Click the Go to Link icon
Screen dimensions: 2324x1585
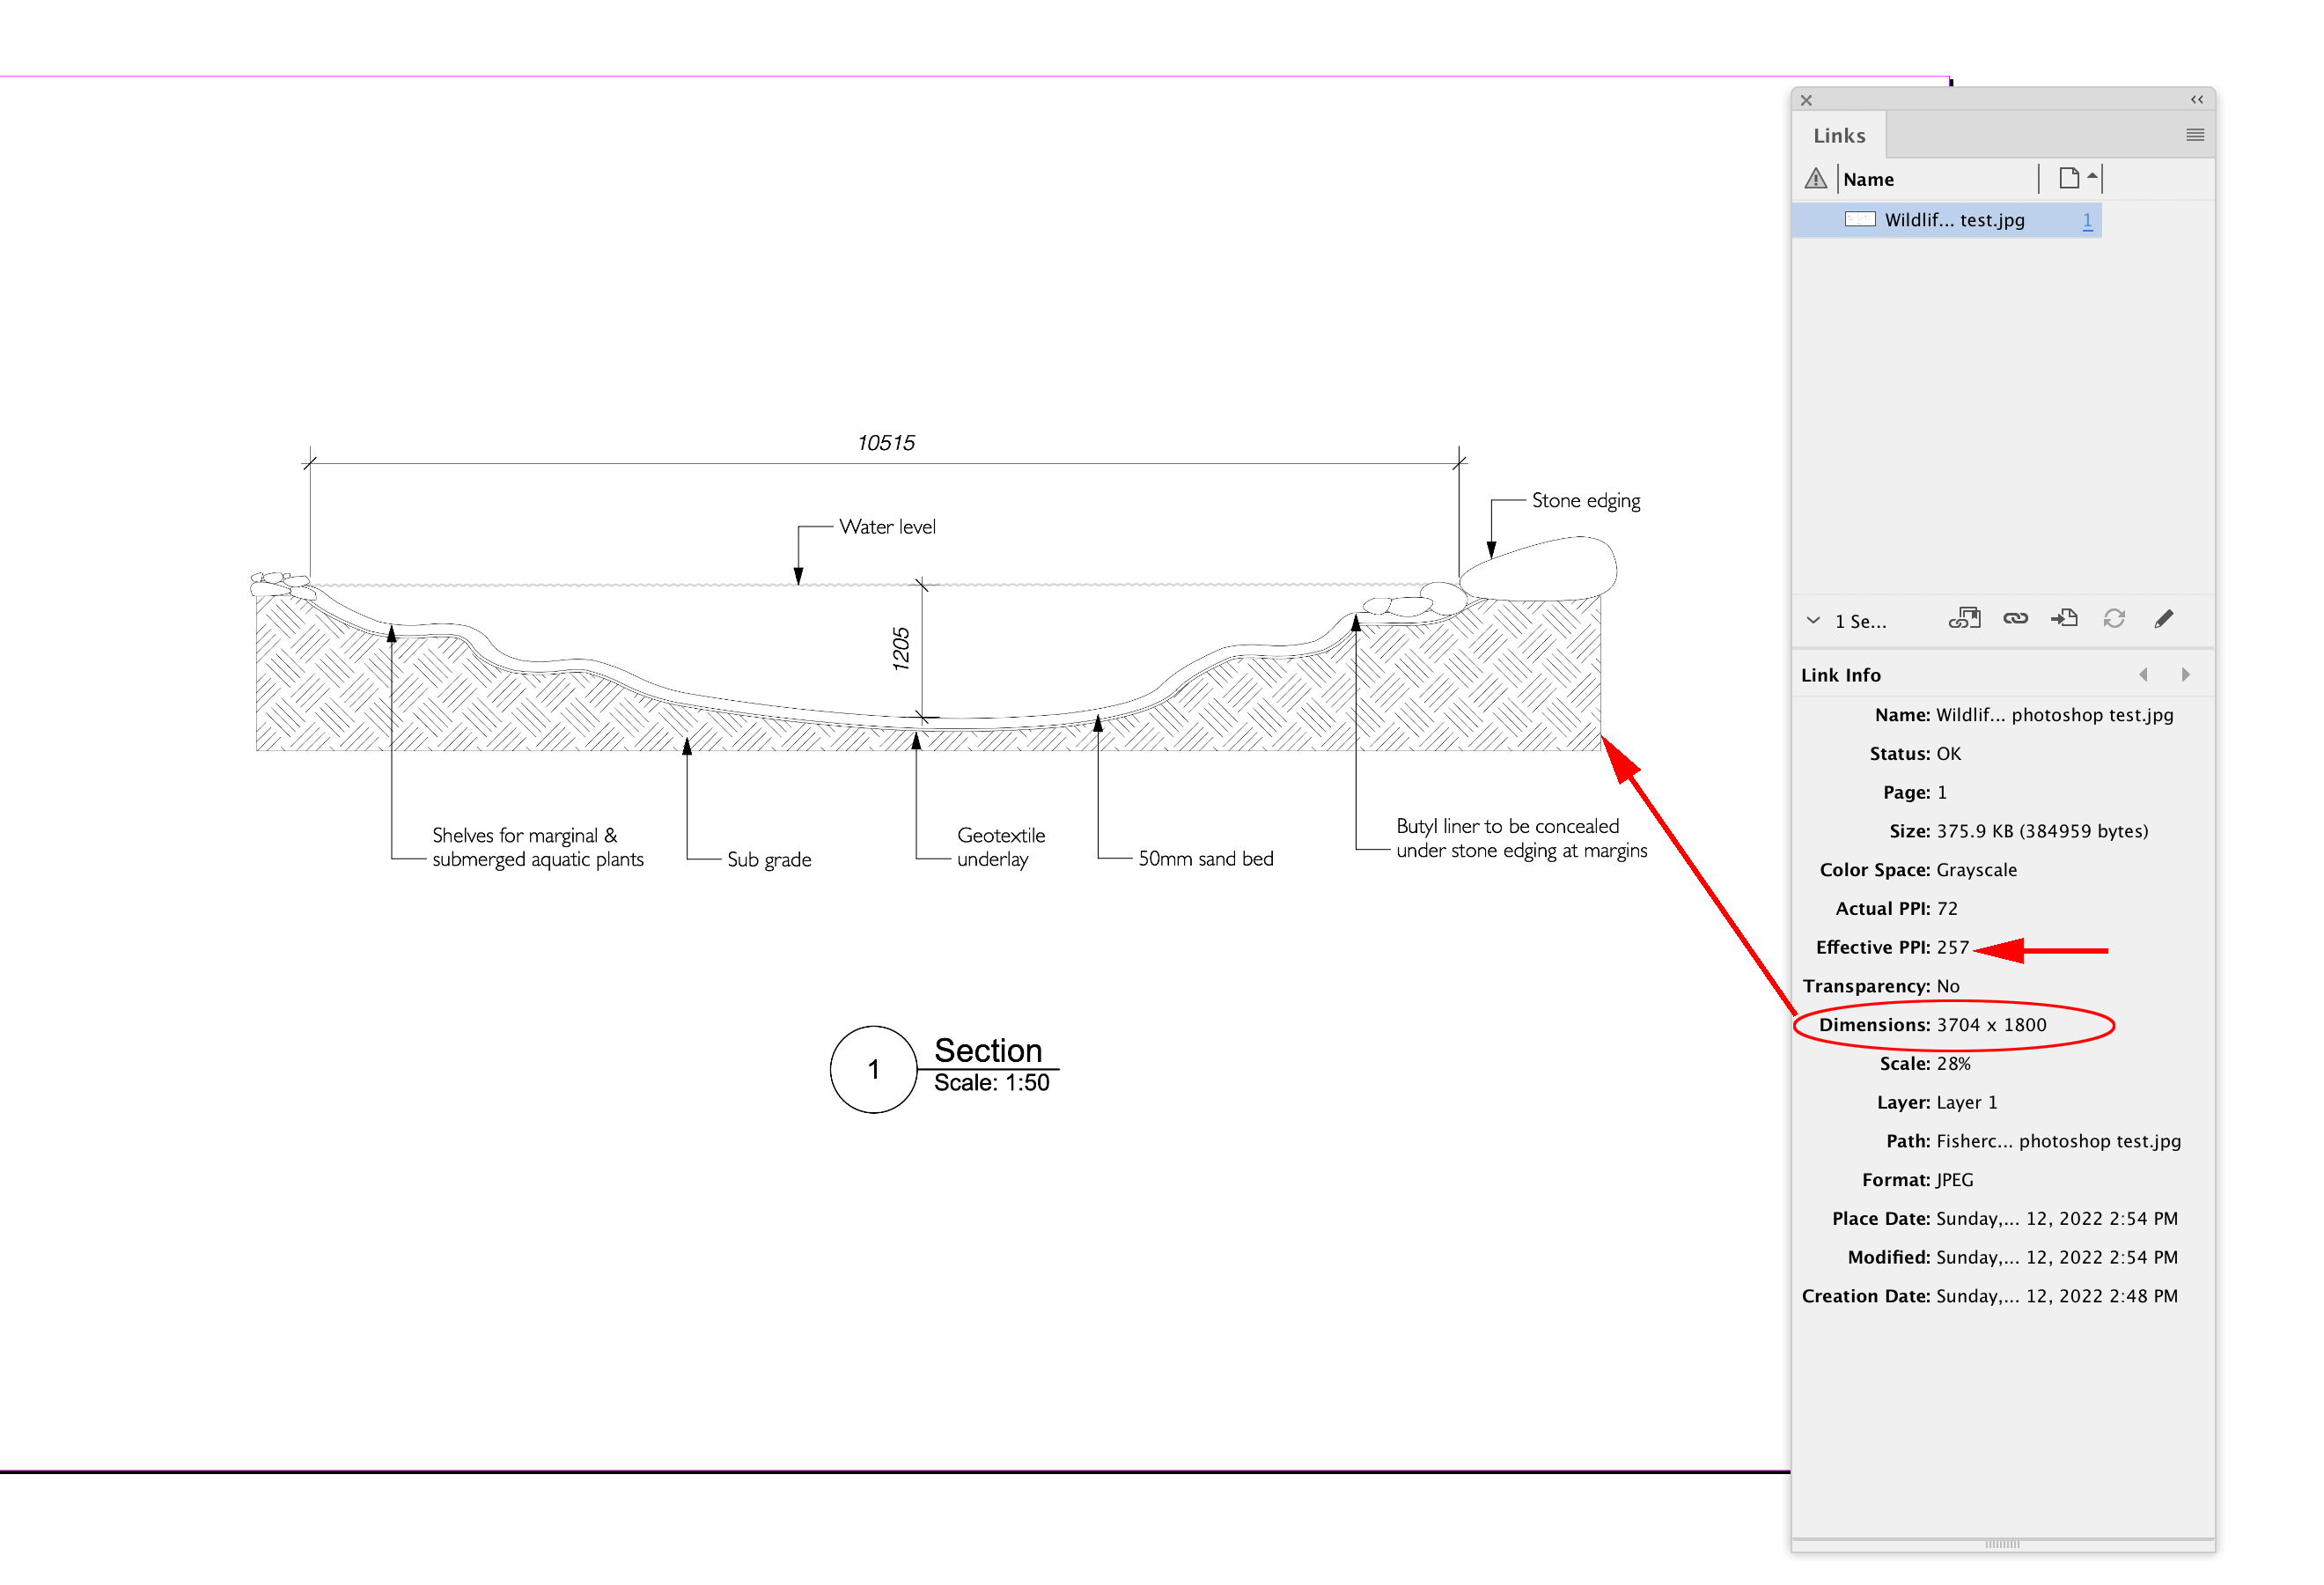[x=2064, y=618]
